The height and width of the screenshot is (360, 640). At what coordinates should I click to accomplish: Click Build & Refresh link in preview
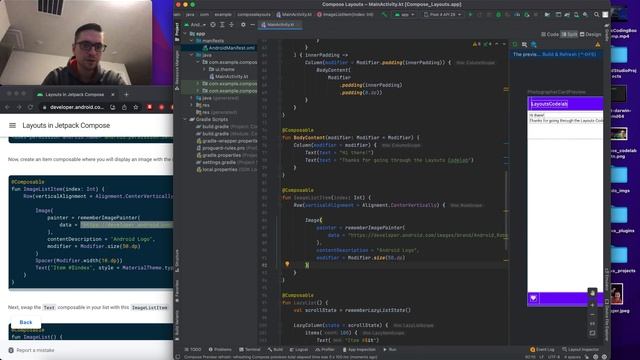click(x=569, y=54)
